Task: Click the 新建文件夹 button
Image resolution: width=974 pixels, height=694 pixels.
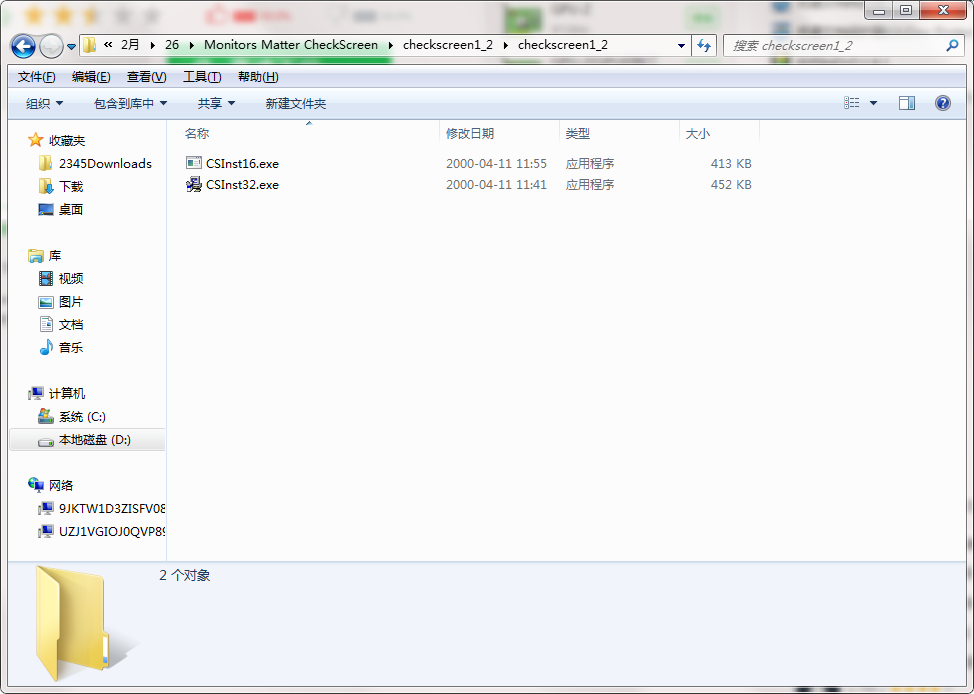Action: pos(295,103)
